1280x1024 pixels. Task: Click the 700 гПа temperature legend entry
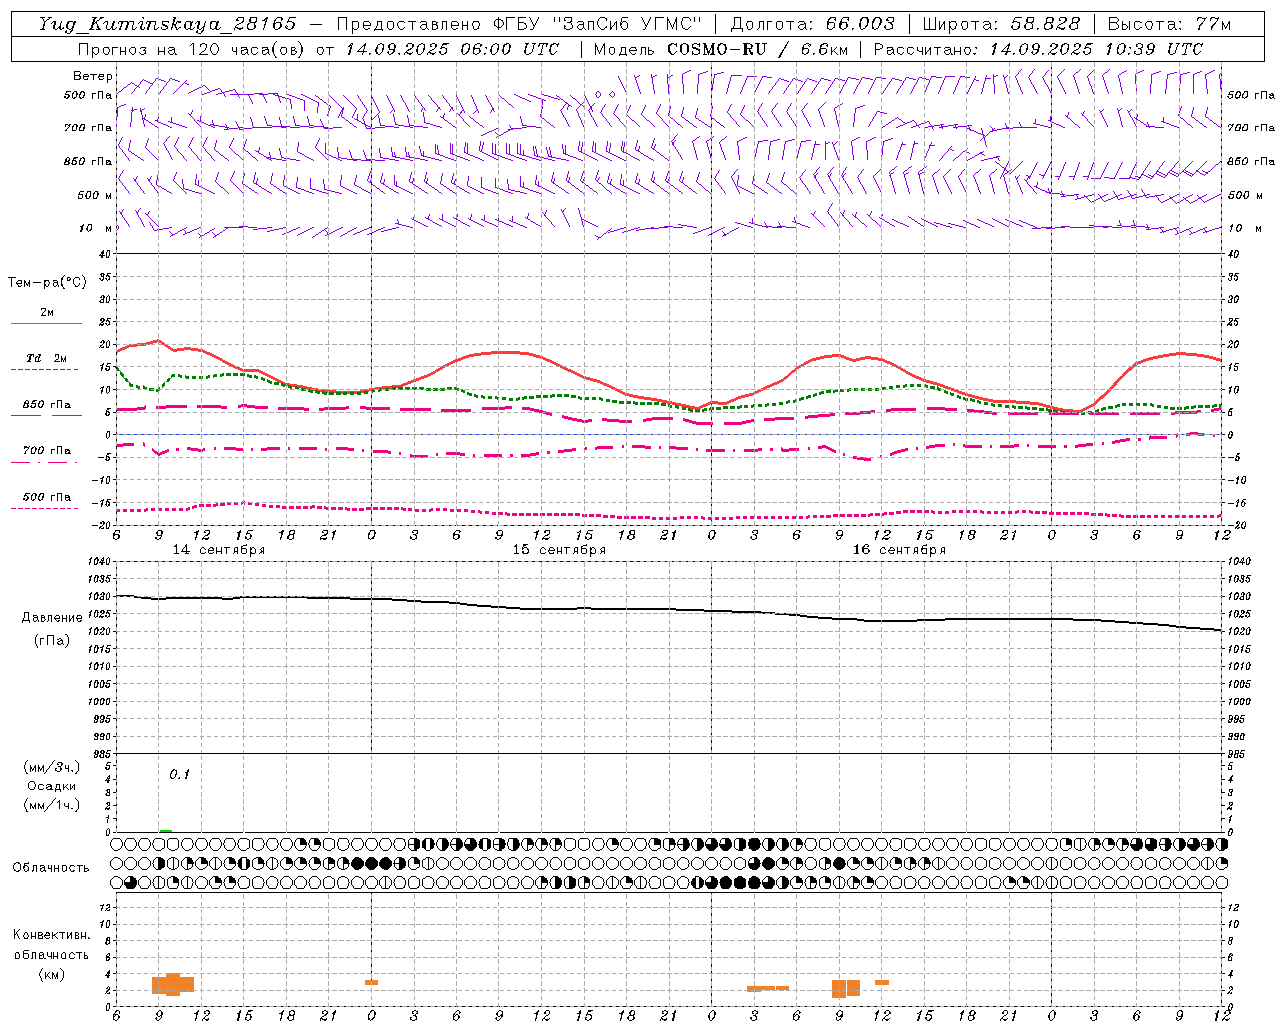pos(46,451)
